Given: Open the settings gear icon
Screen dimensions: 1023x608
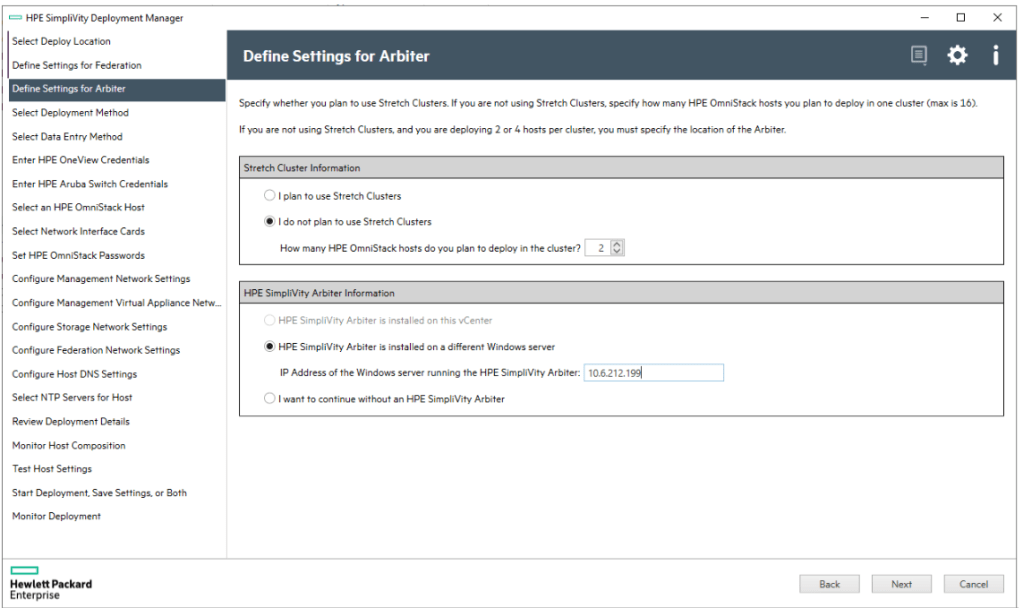Looking at the screenshot, I should tap(957, 56).
